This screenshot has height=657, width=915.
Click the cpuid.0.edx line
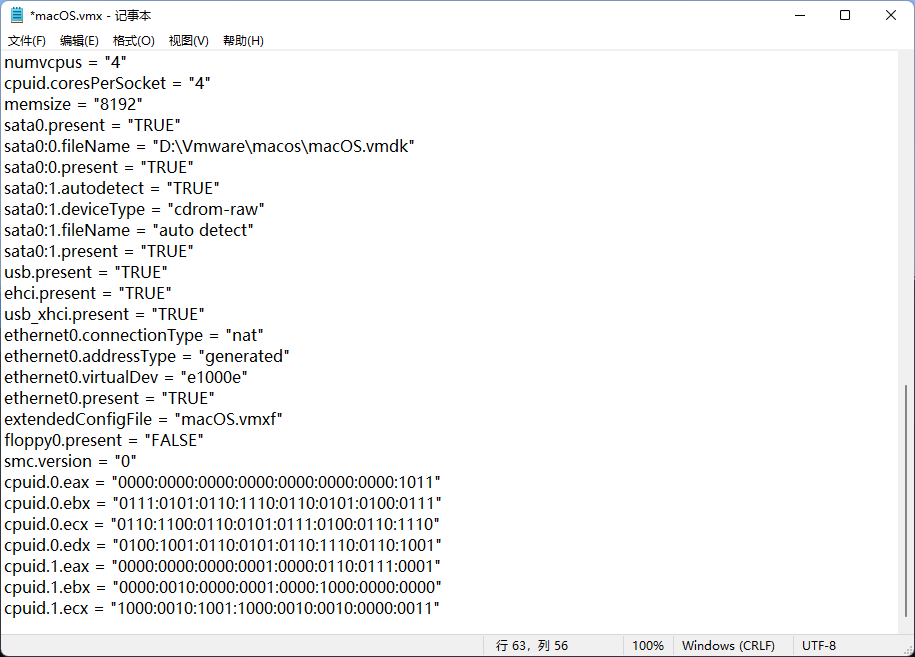coord(223,546)
